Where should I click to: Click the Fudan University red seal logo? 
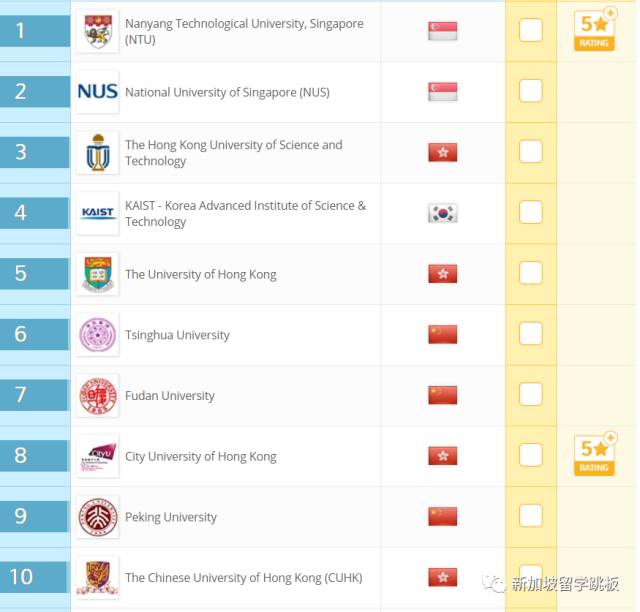point(97,396)
